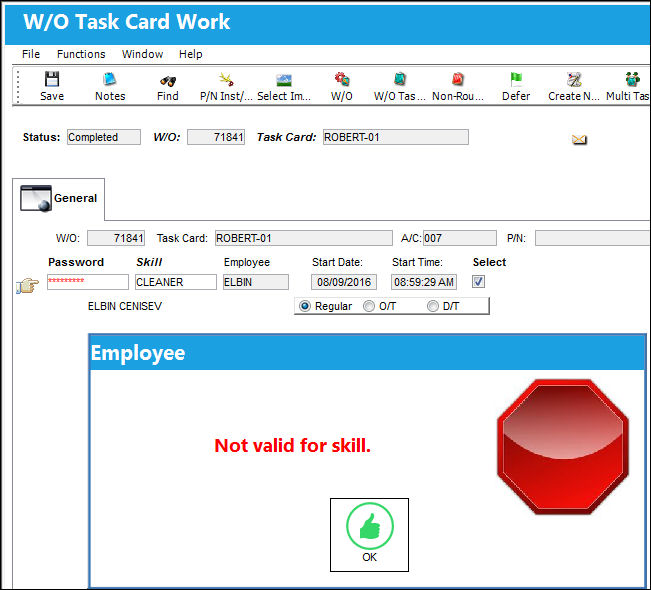Click the General tab W/O field 71841
Viewport: 651px width, 590px height.
[116, 238]
